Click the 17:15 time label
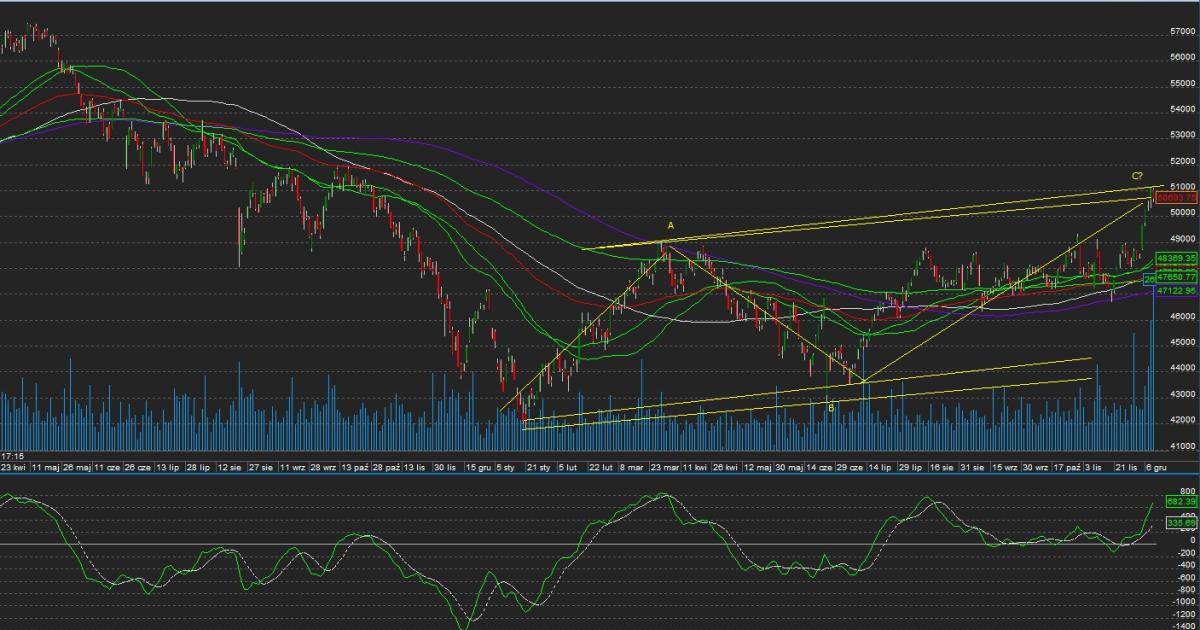1200x630 pixels. 13,454
